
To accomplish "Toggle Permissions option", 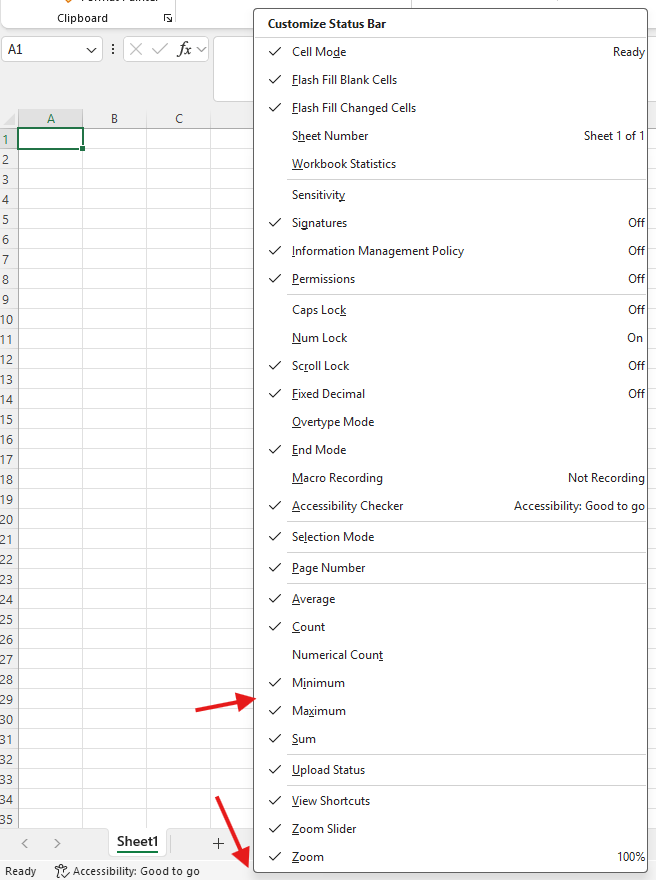I will click(450, 279).
